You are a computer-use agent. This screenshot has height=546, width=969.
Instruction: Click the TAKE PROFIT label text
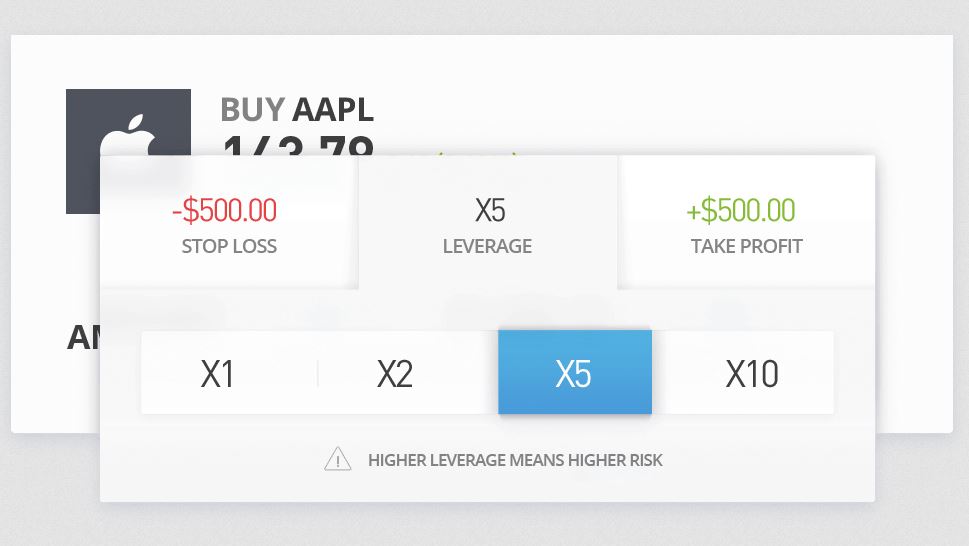(747, 246)
